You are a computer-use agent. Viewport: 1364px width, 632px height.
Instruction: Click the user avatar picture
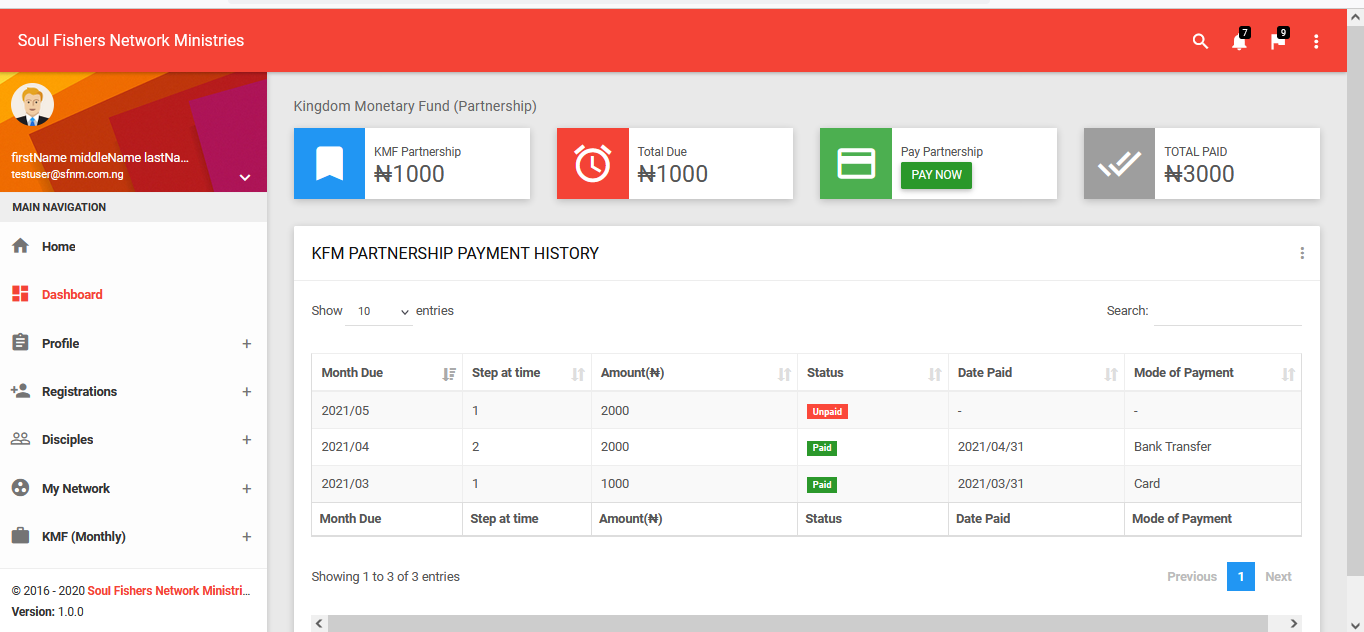click(32, 105)
